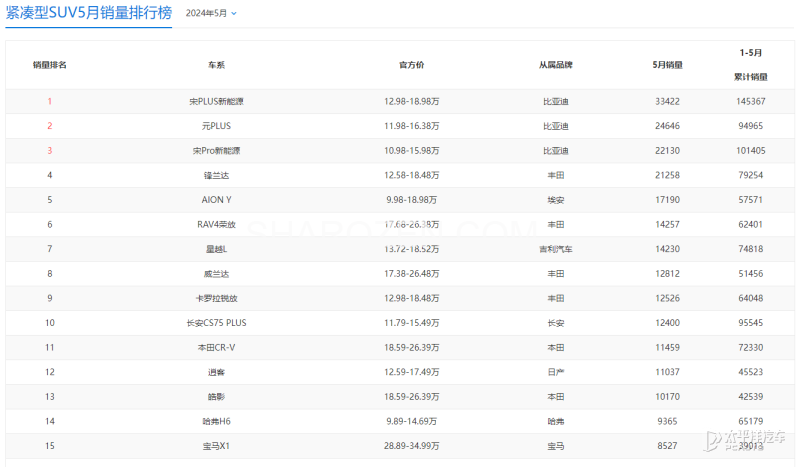This screenshot has width=800, height=467.
Task: Open the 宋Pro新能源 model page
Action: tap(216, 151)
